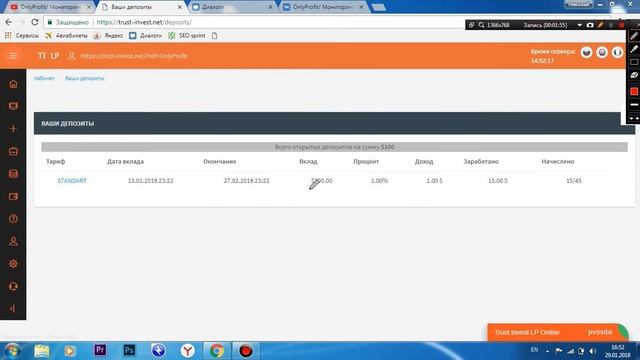Open the STANDART tariff link
Viewport: 640px width, 360px height.
(x=72, y=180)
